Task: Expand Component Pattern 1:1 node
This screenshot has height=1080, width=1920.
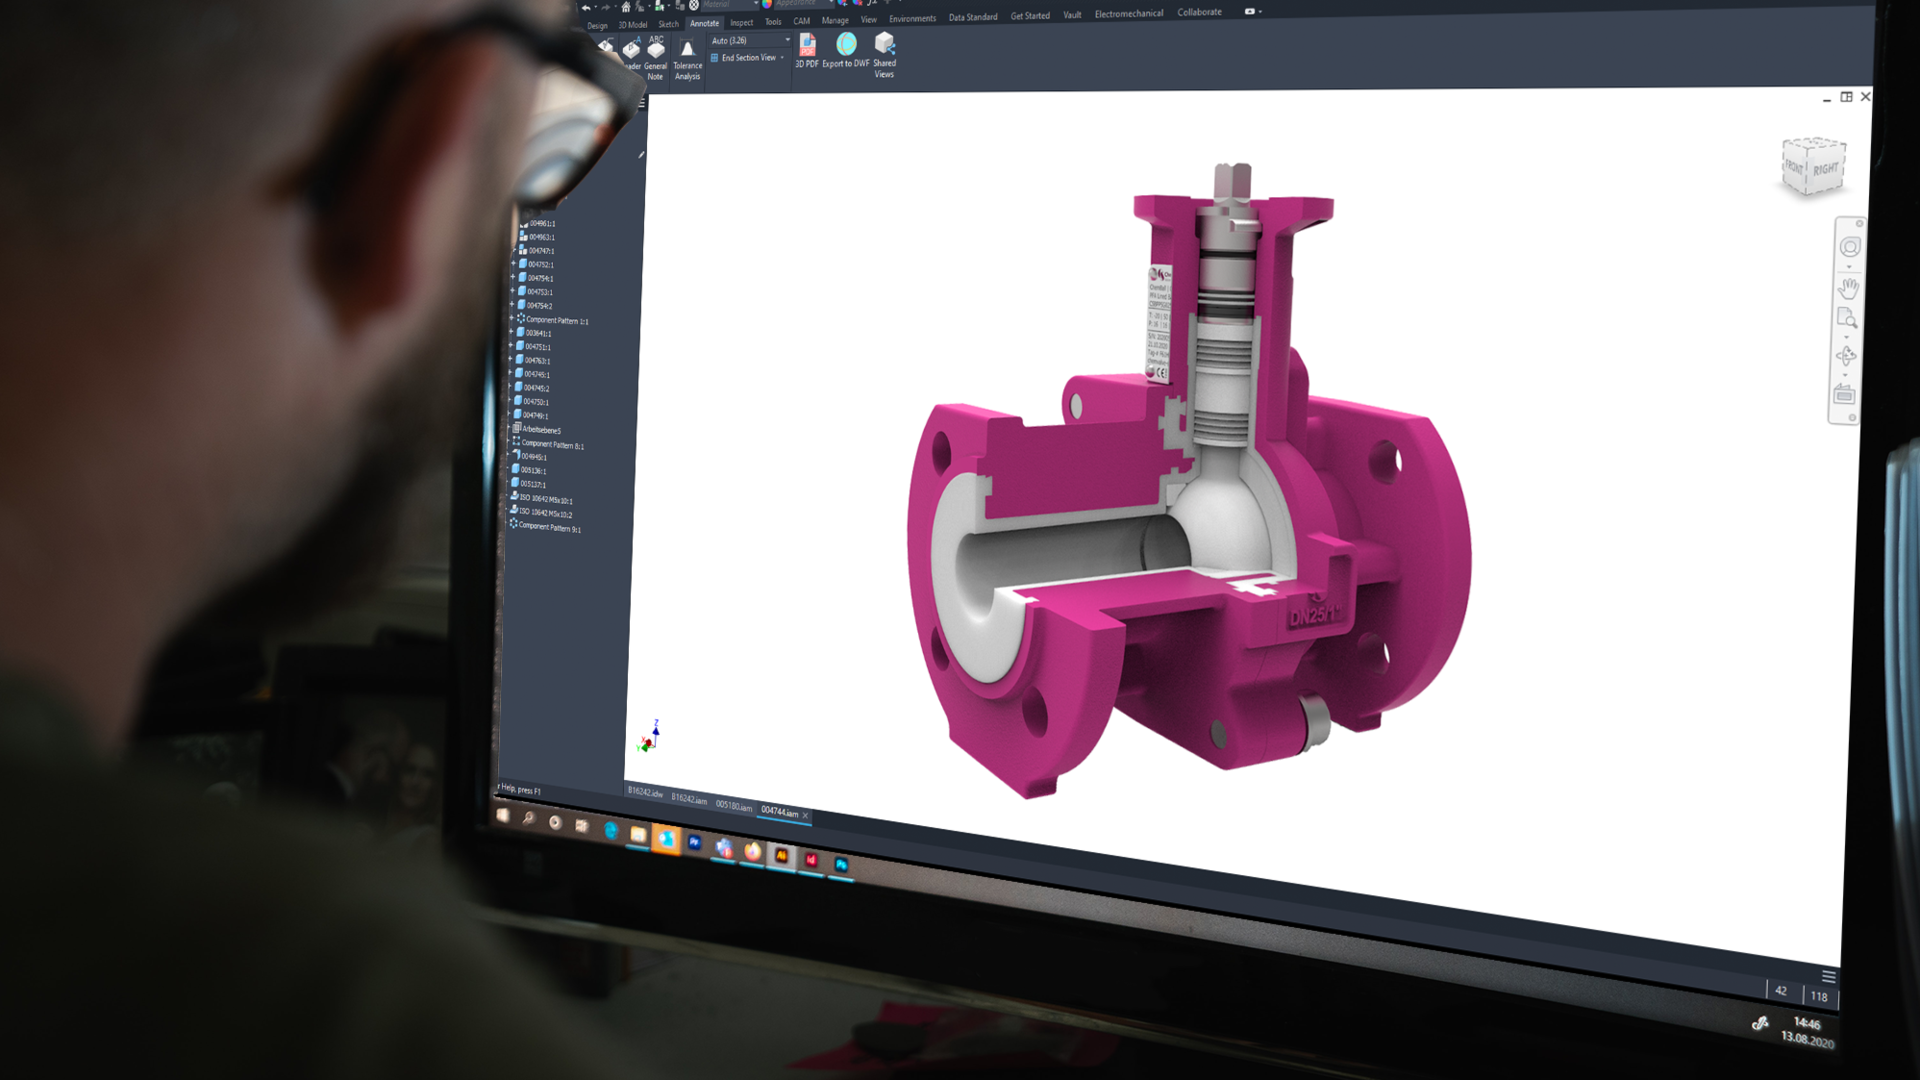Action: click(x=512, y=319)
